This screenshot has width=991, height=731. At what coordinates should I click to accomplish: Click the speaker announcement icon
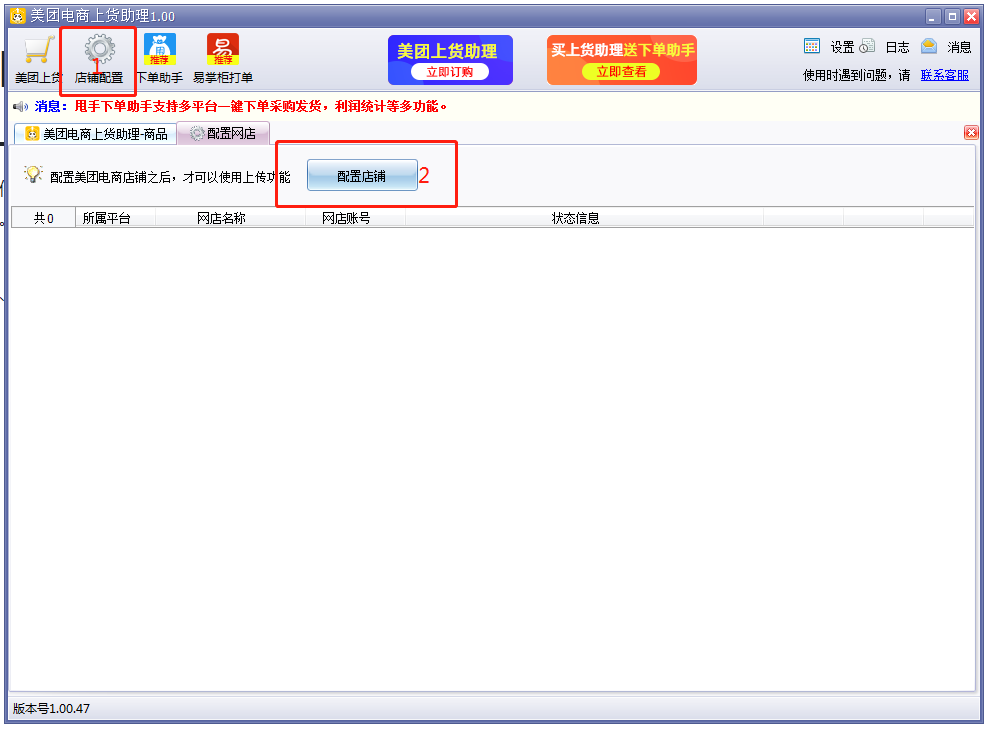click(x=20, y=106)
